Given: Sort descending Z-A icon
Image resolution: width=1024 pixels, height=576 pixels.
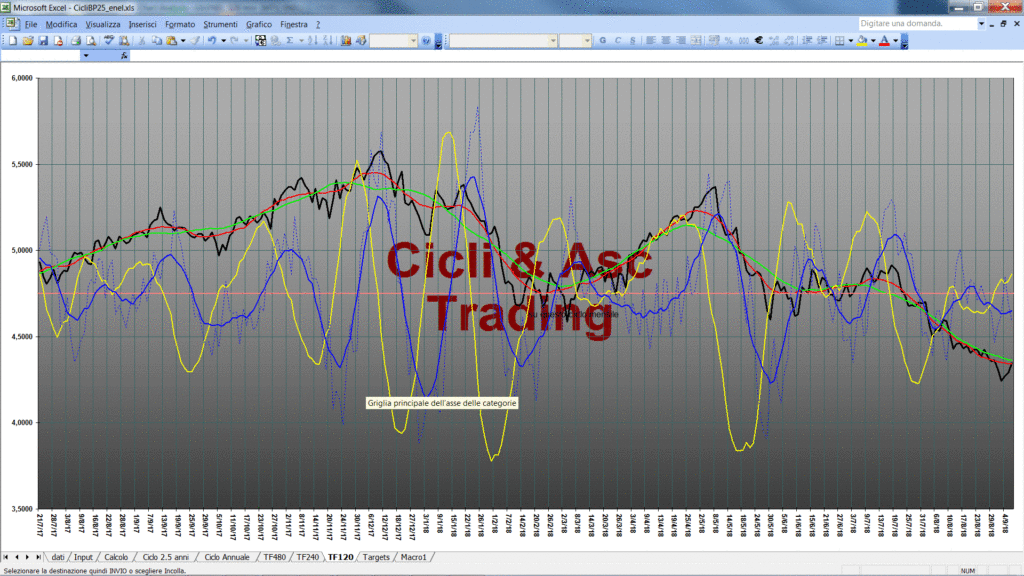Looking at the screenshot, I should pos(328,40).
